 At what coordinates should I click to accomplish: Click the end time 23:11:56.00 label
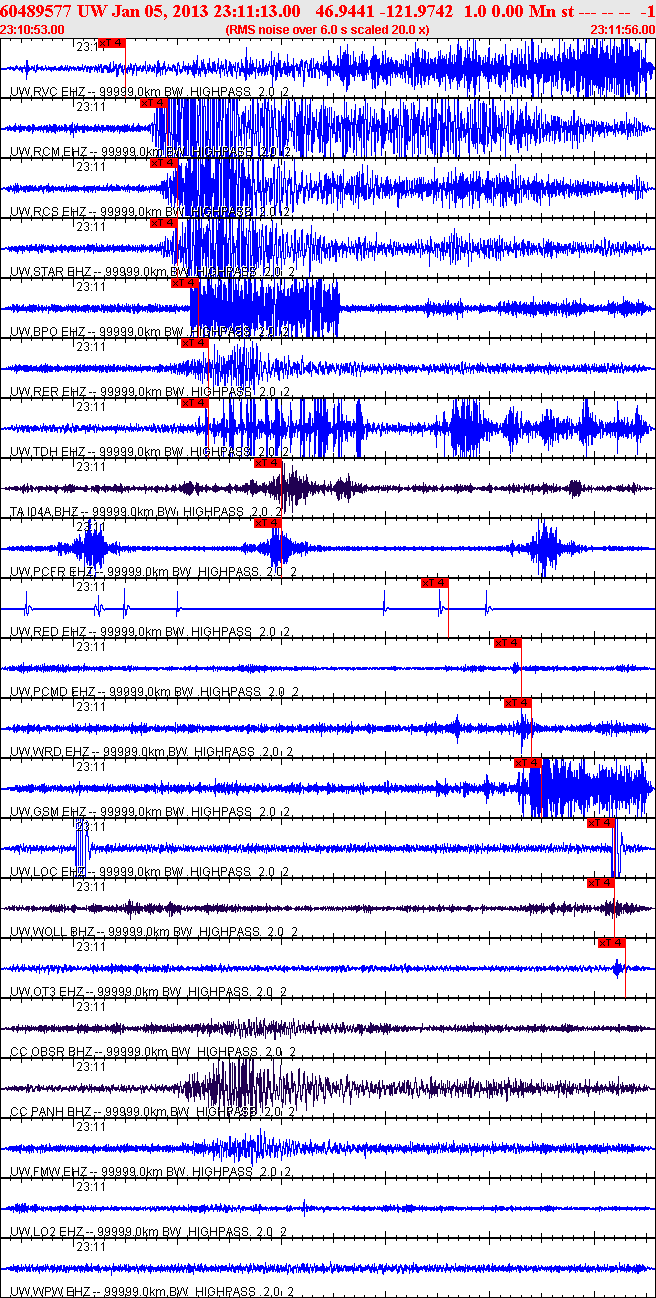[622, 30]
